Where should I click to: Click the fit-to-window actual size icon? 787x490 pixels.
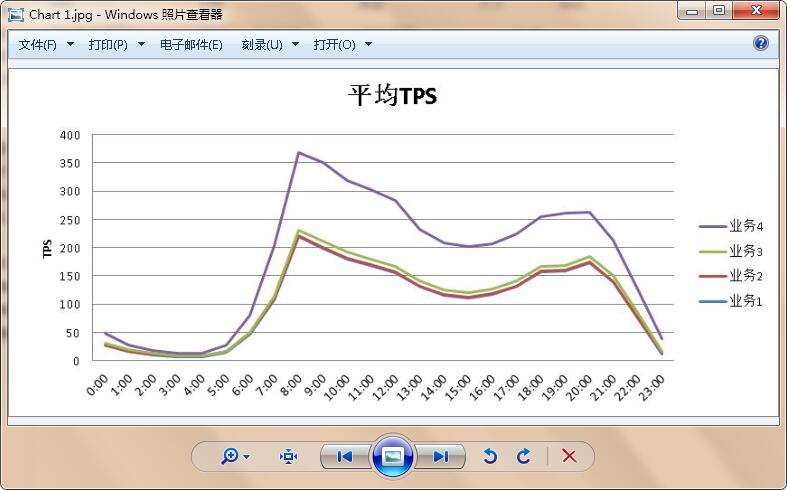coord(288,456)
